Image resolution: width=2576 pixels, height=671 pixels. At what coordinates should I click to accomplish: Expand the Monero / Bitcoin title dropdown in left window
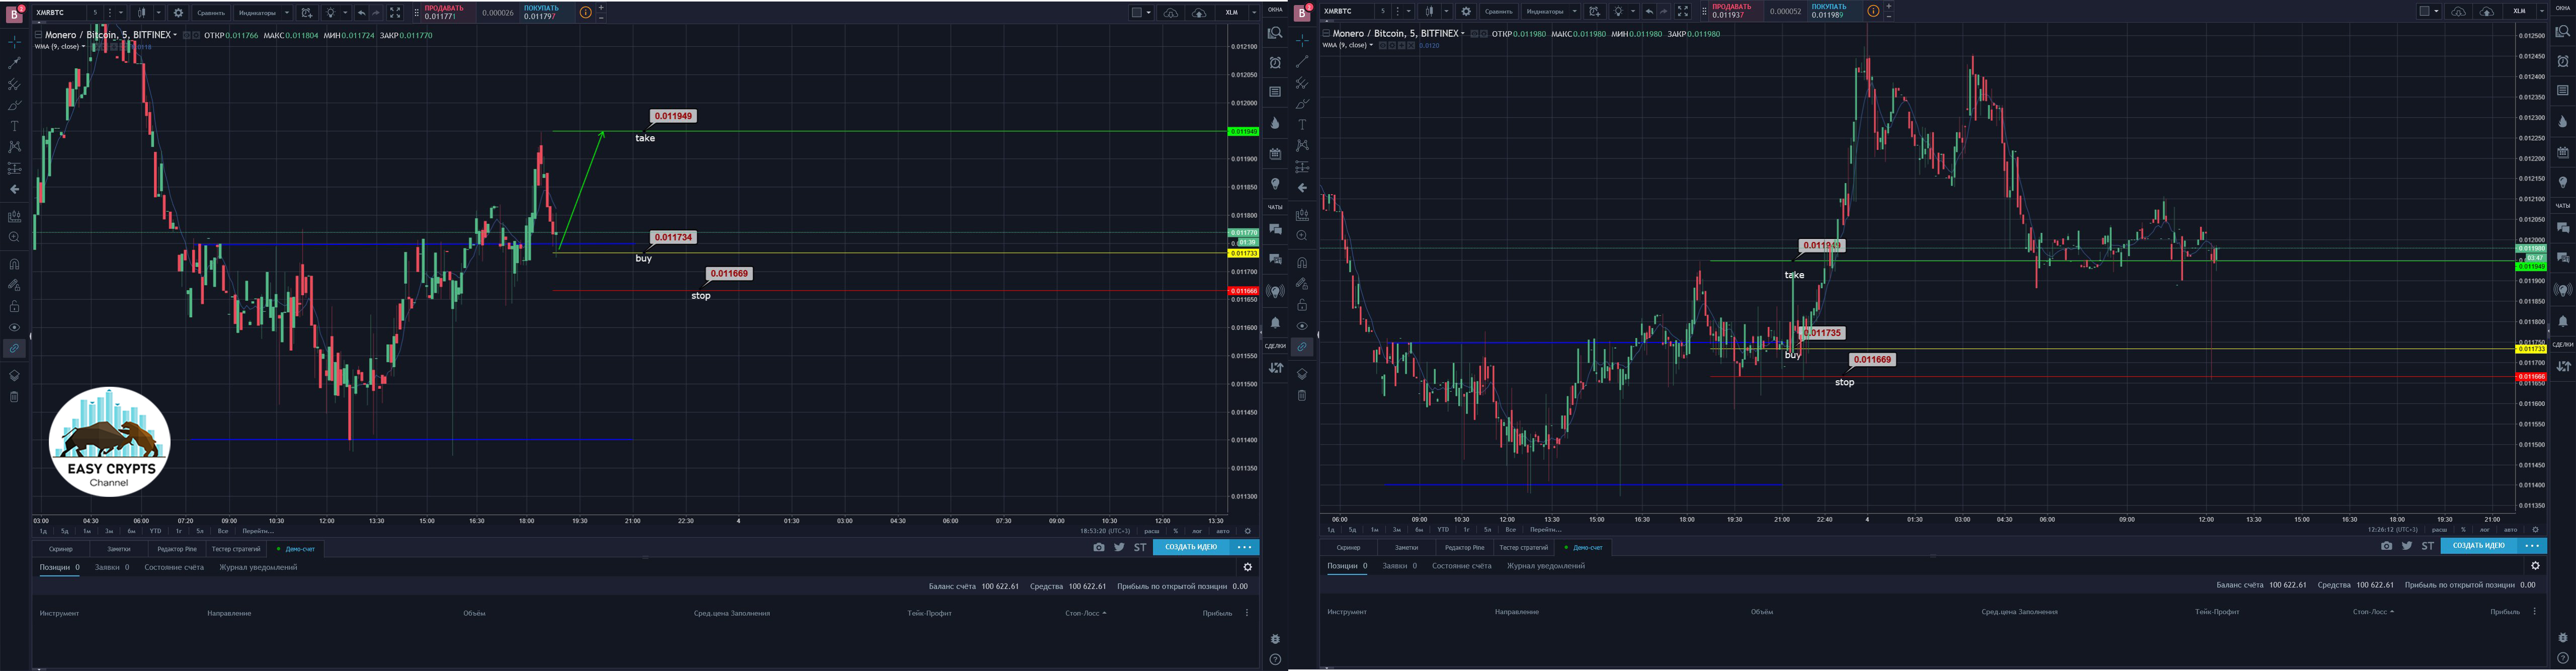tap(175, 35)
